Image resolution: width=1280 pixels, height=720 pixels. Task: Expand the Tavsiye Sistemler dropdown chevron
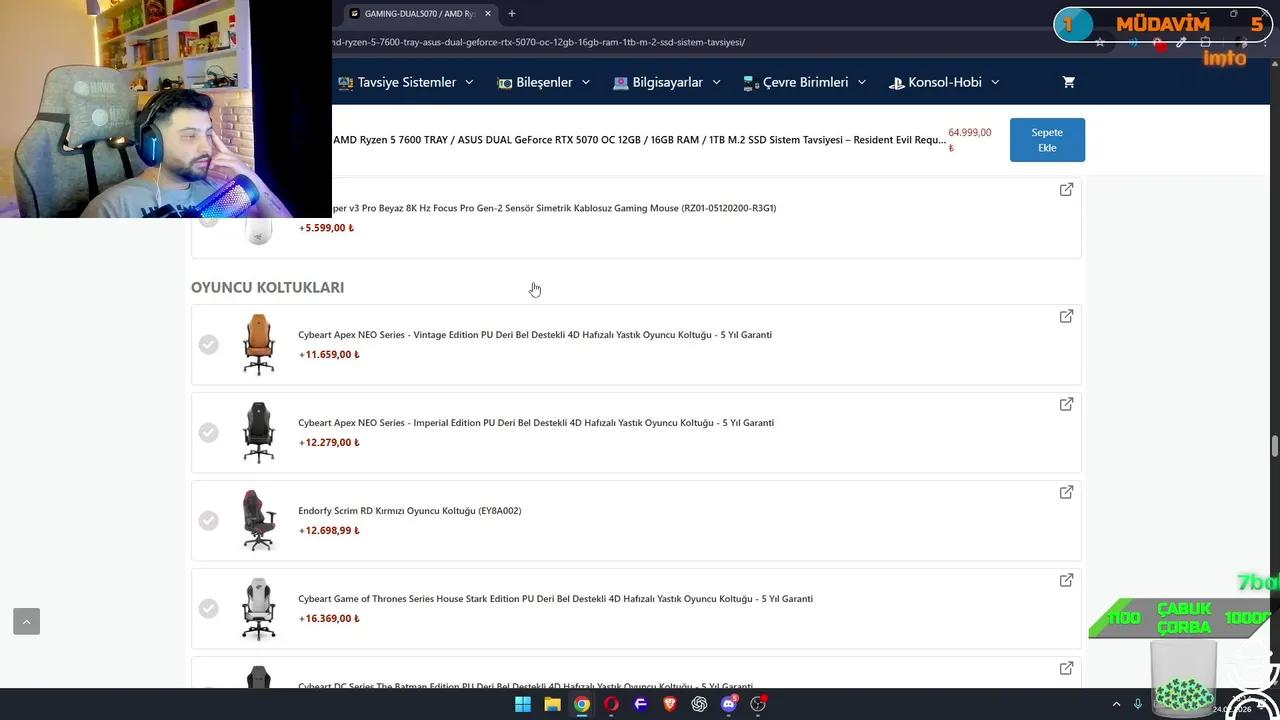coord(469,82)
